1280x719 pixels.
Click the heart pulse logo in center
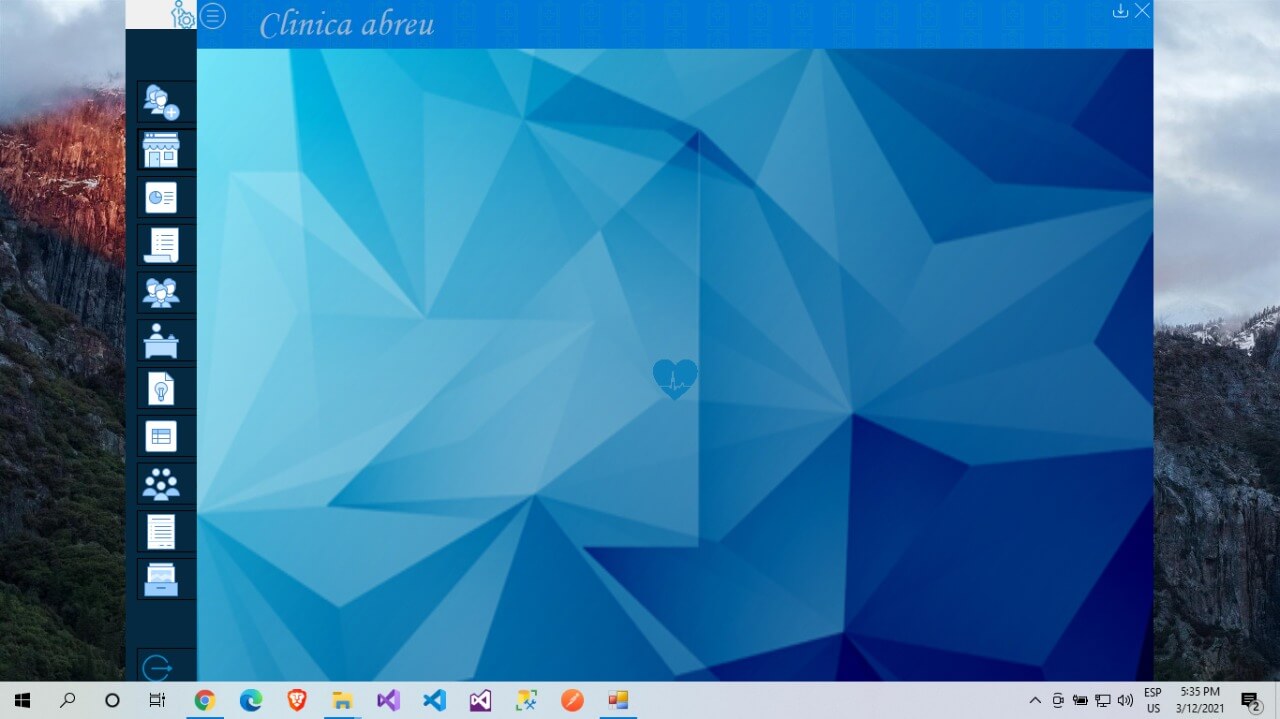(675, 380)
